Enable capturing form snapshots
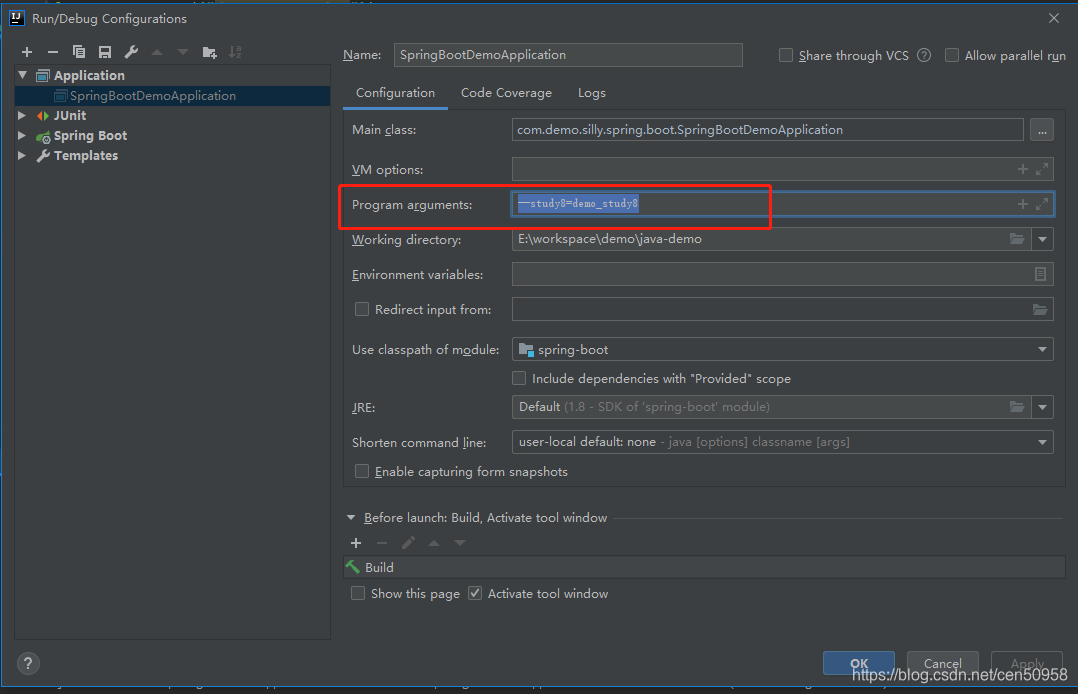The height and width of the screenshot is (694, 1078). tap(362, 471)
